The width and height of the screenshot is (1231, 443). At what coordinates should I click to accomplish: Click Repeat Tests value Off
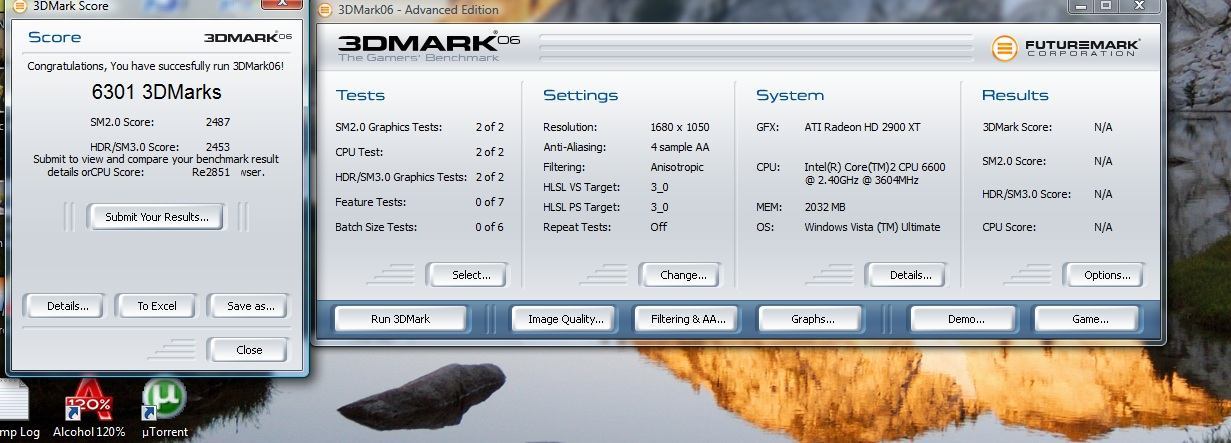pyautogui.click(x=659, y=227)
